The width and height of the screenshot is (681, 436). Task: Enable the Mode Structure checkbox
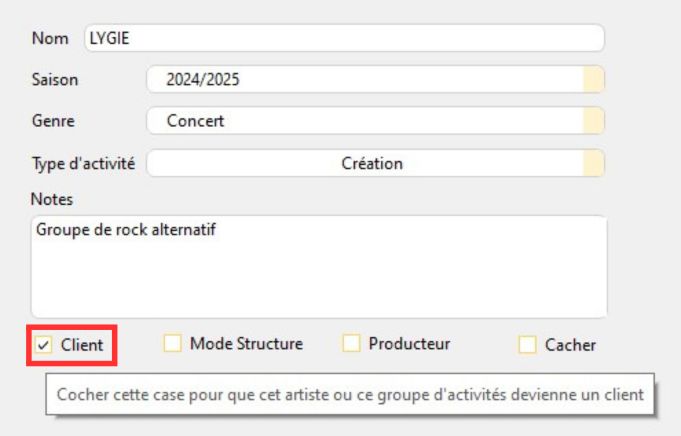pyautogui.click(x=173, y=344)
